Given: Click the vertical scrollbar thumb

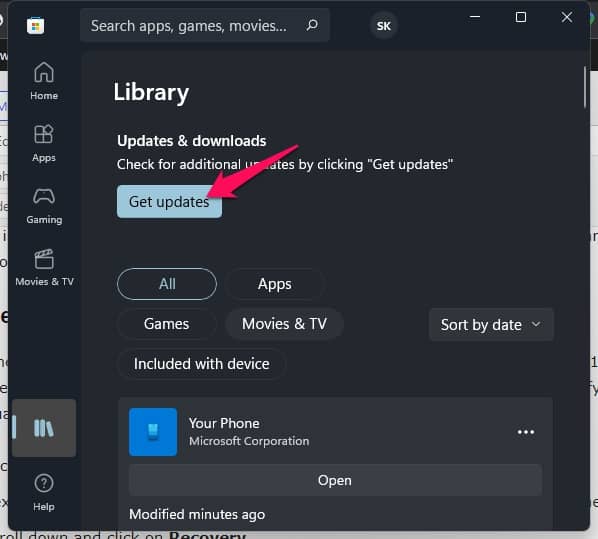Looking at the screenshot, I should click(584, 87).
